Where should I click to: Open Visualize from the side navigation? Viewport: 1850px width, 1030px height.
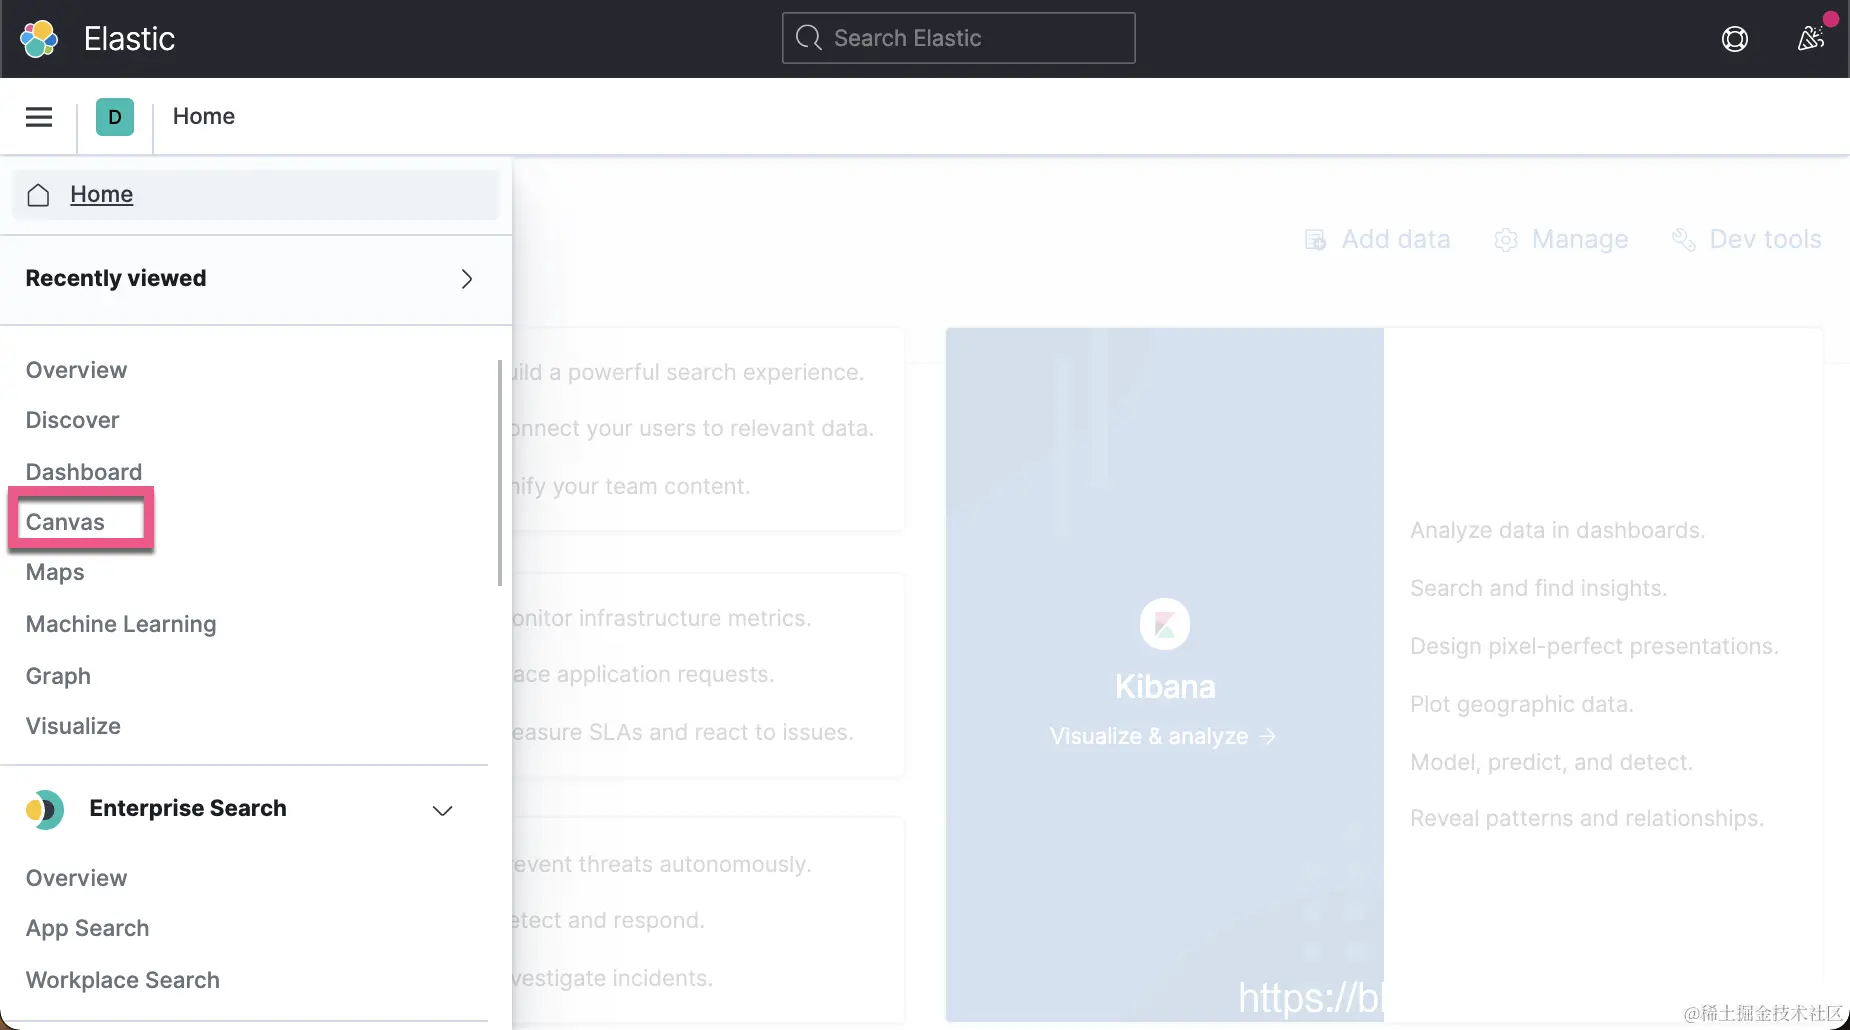pyautogui.click(x=73, y=726)
